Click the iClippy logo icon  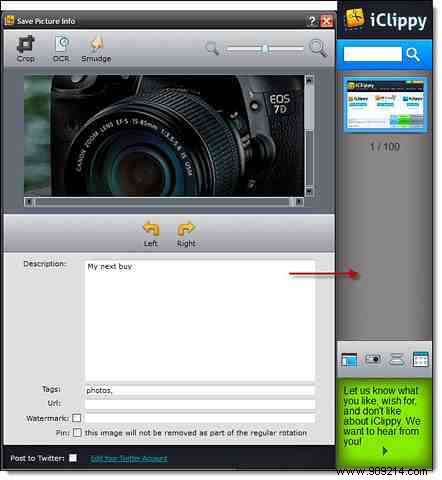(354, 18)
